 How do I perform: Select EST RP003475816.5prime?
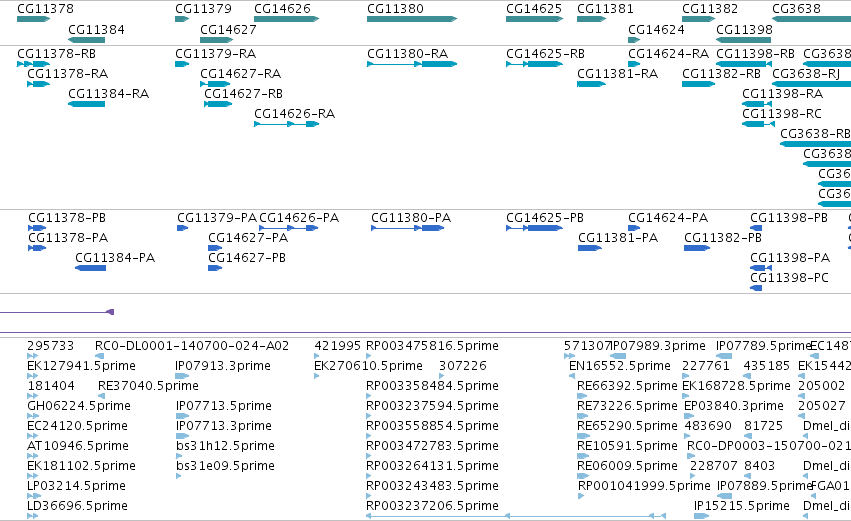432,346
